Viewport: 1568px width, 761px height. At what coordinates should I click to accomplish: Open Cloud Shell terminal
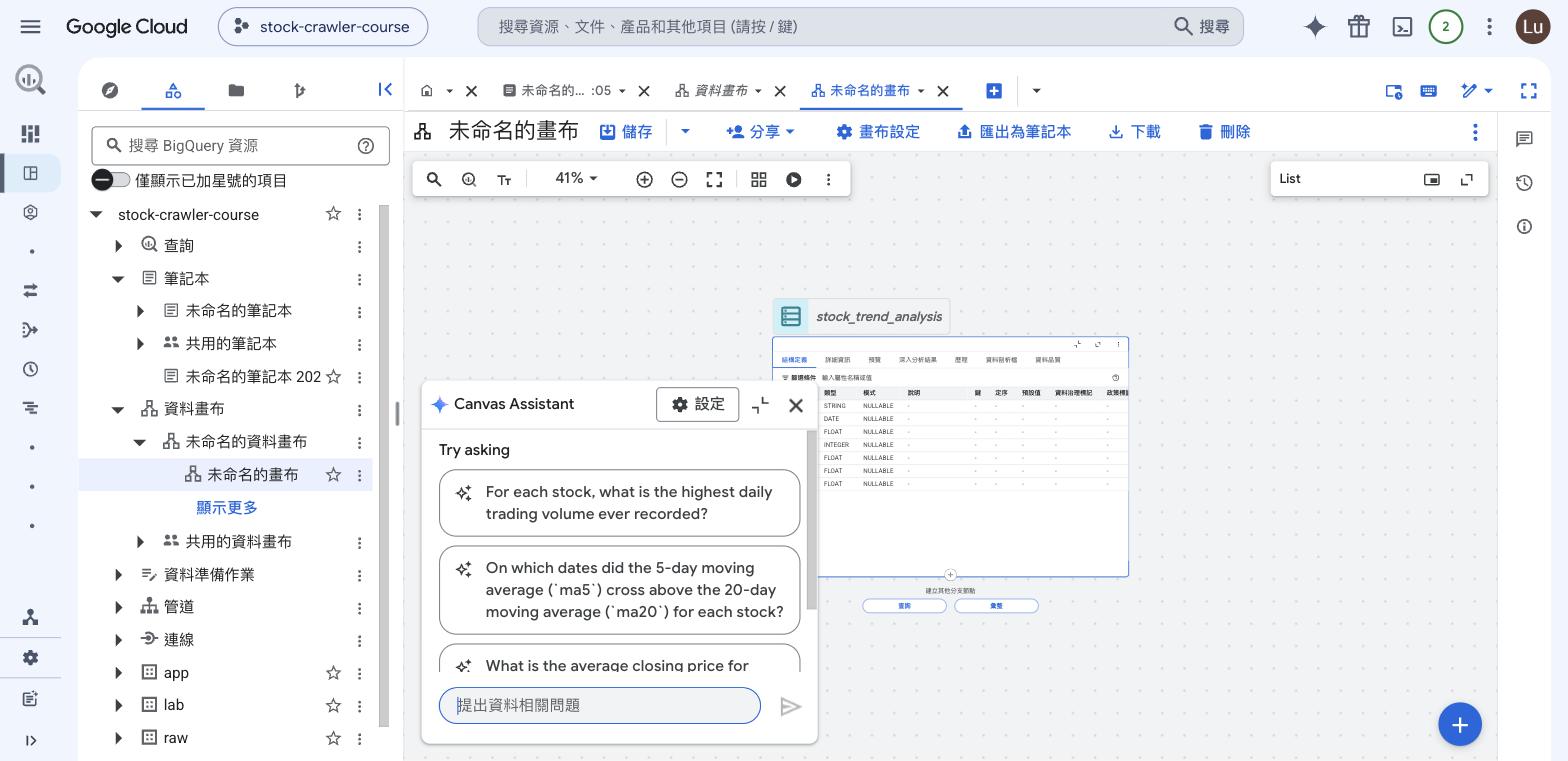pyautogui.click(x=1402, y=27)
